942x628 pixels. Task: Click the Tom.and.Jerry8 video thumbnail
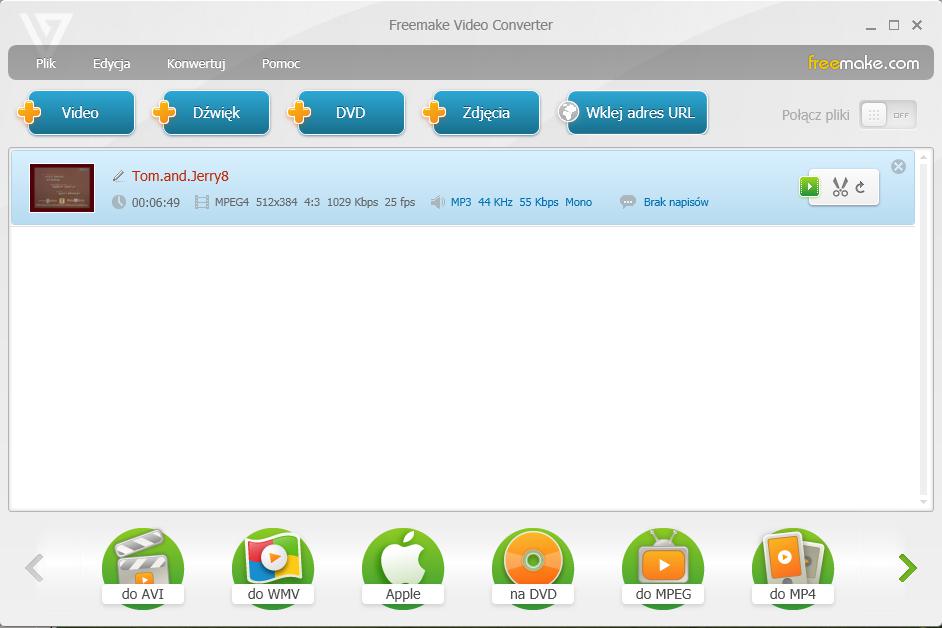(62, 188)
